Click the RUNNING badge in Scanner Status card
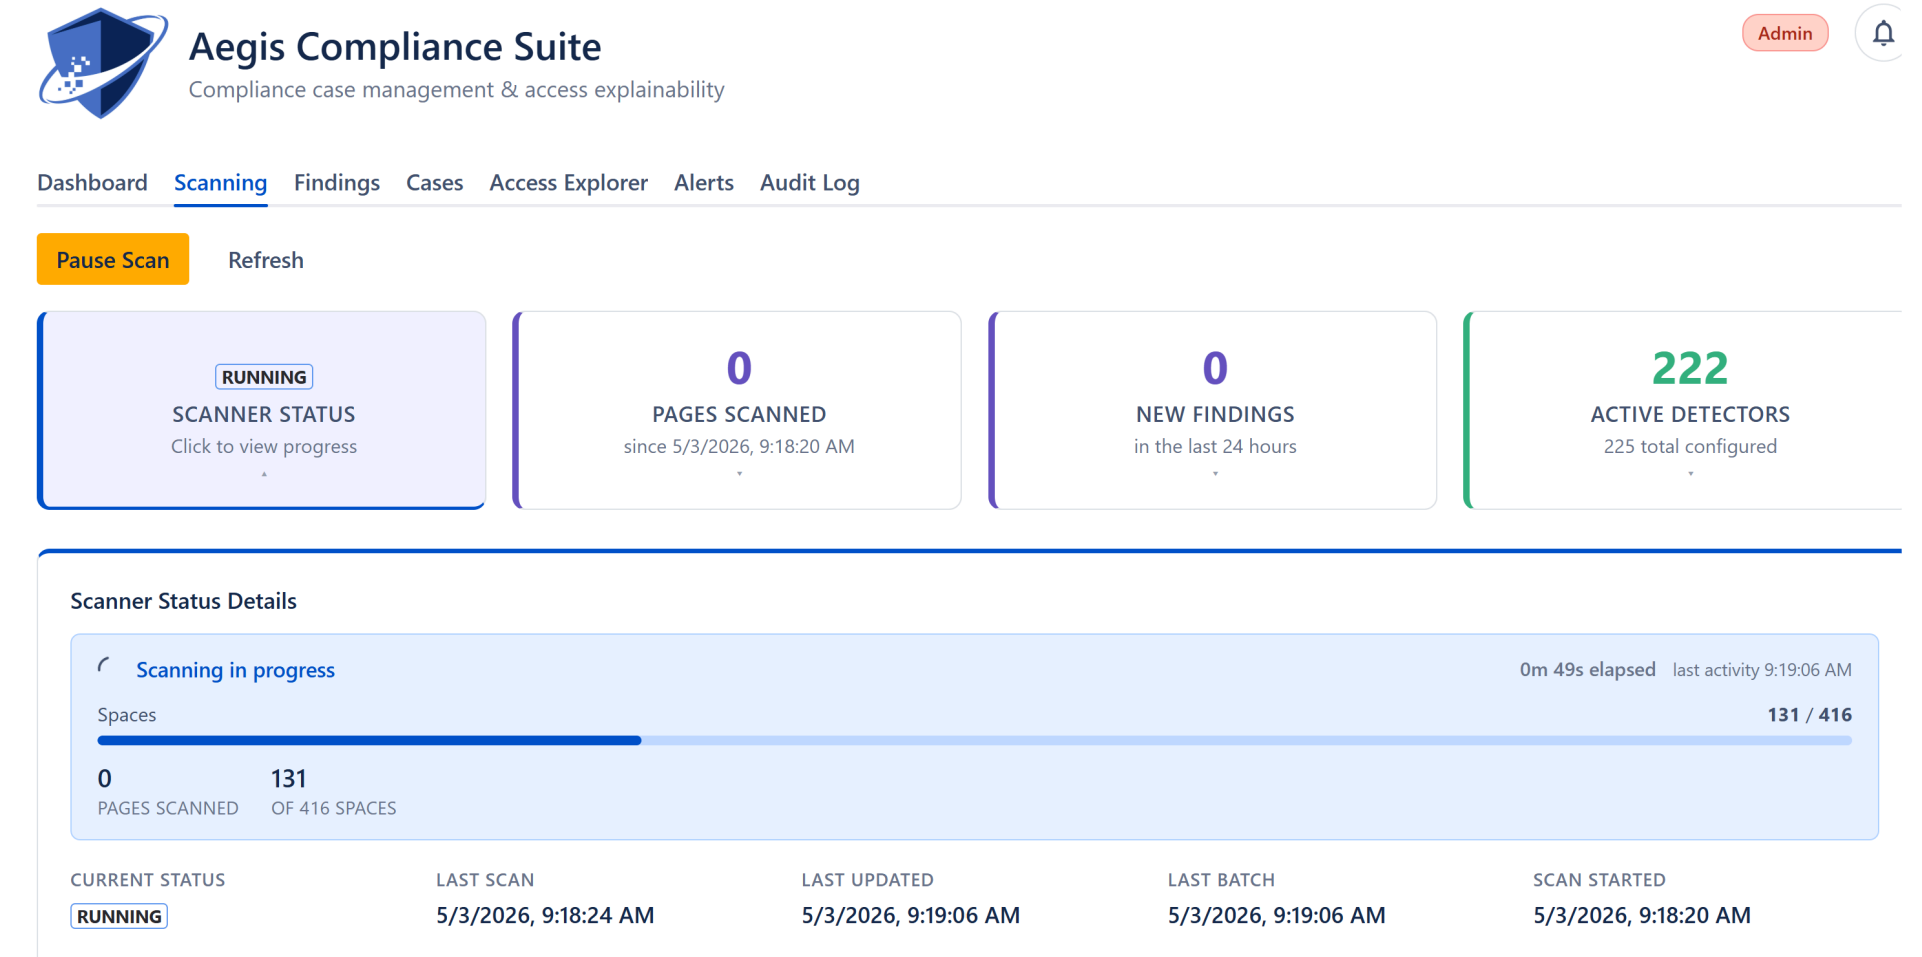This screenshot has width=1922, height=957. tap(264, 377)
